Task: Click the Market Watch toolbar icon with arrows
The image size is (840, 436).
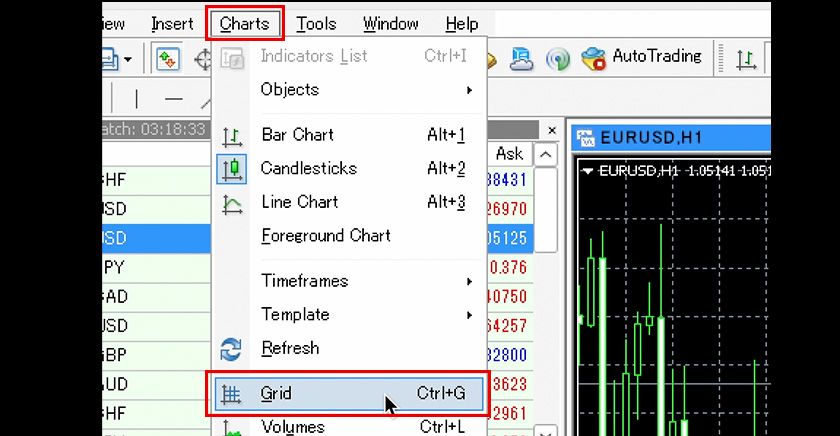Action: point(168,58)
